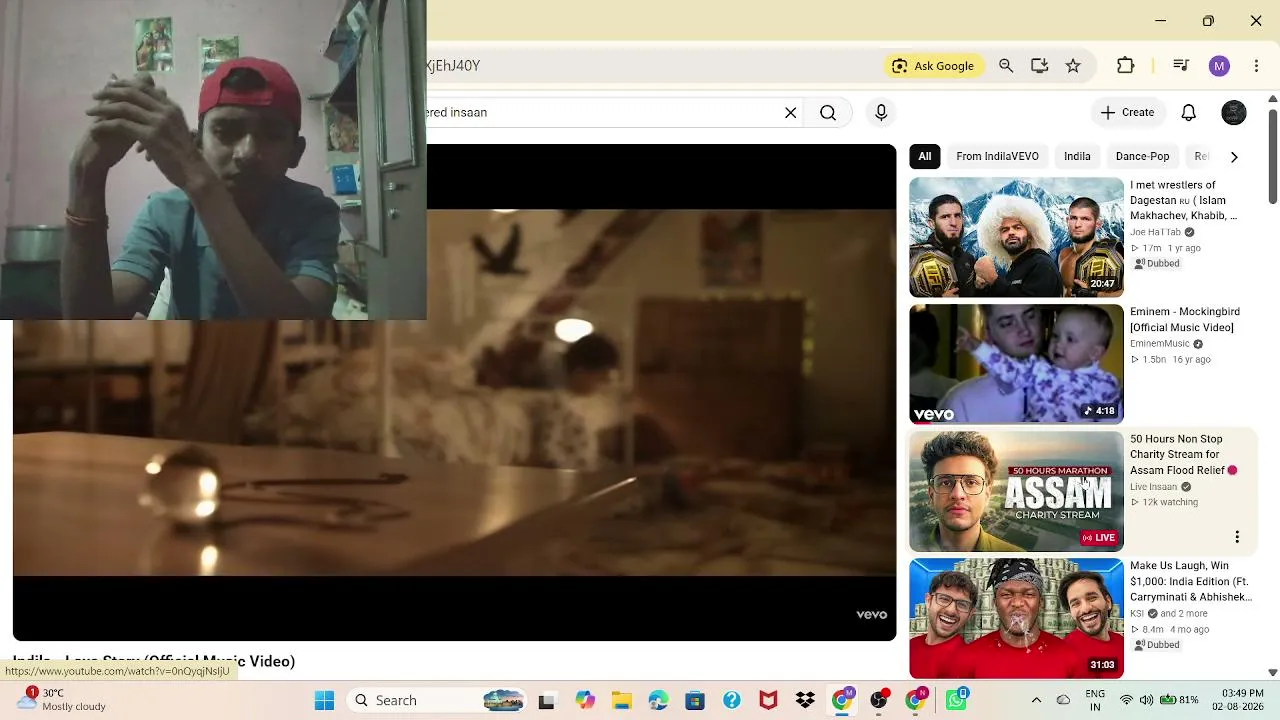Select the All filter chip
This screenshot has height=720, width=1280.
pos(925,156)
